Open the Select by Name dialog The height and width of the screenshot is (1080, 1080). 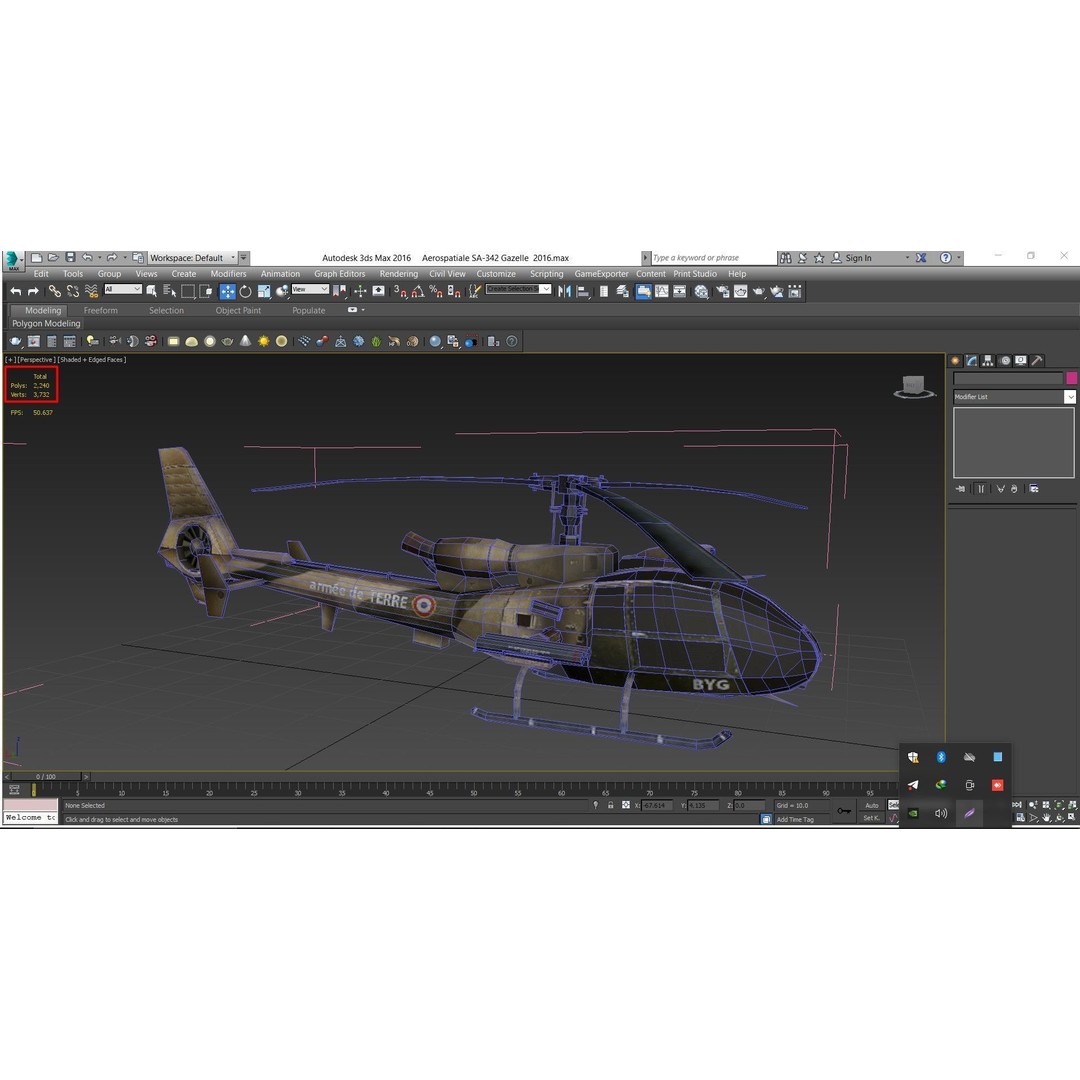coord(169,292)
